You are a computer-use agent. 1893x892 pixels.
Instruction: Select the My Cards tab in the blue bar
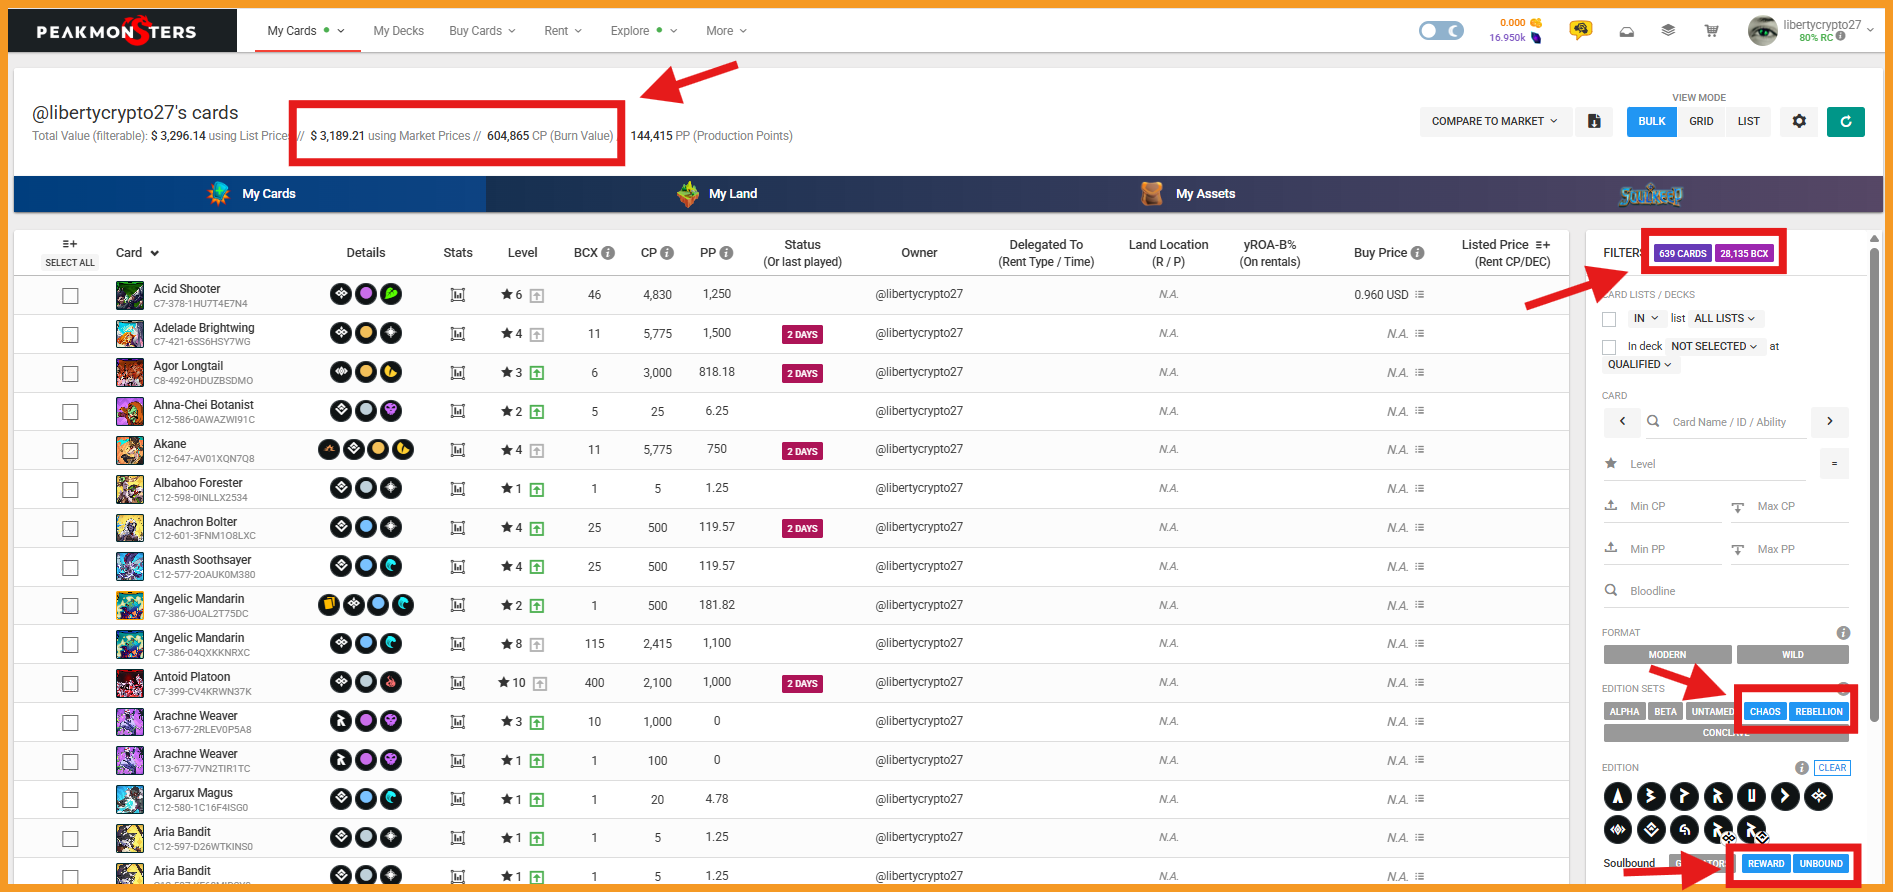tap(251, 194)
